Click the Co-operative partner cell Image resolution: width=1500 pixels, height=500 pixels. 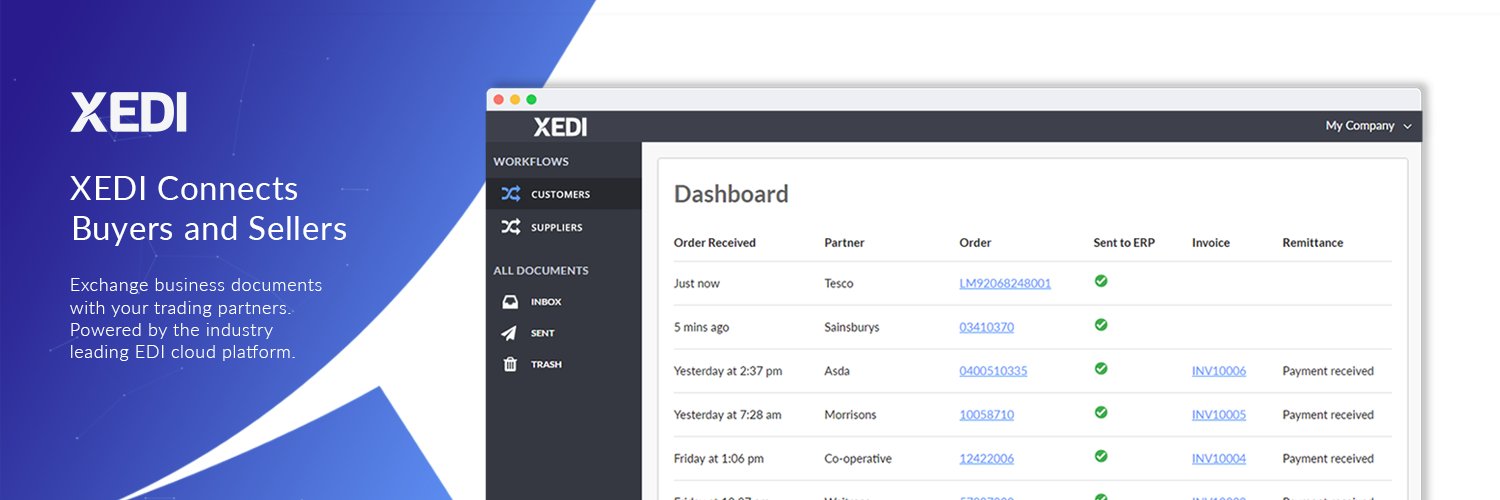tap(858, 459)
